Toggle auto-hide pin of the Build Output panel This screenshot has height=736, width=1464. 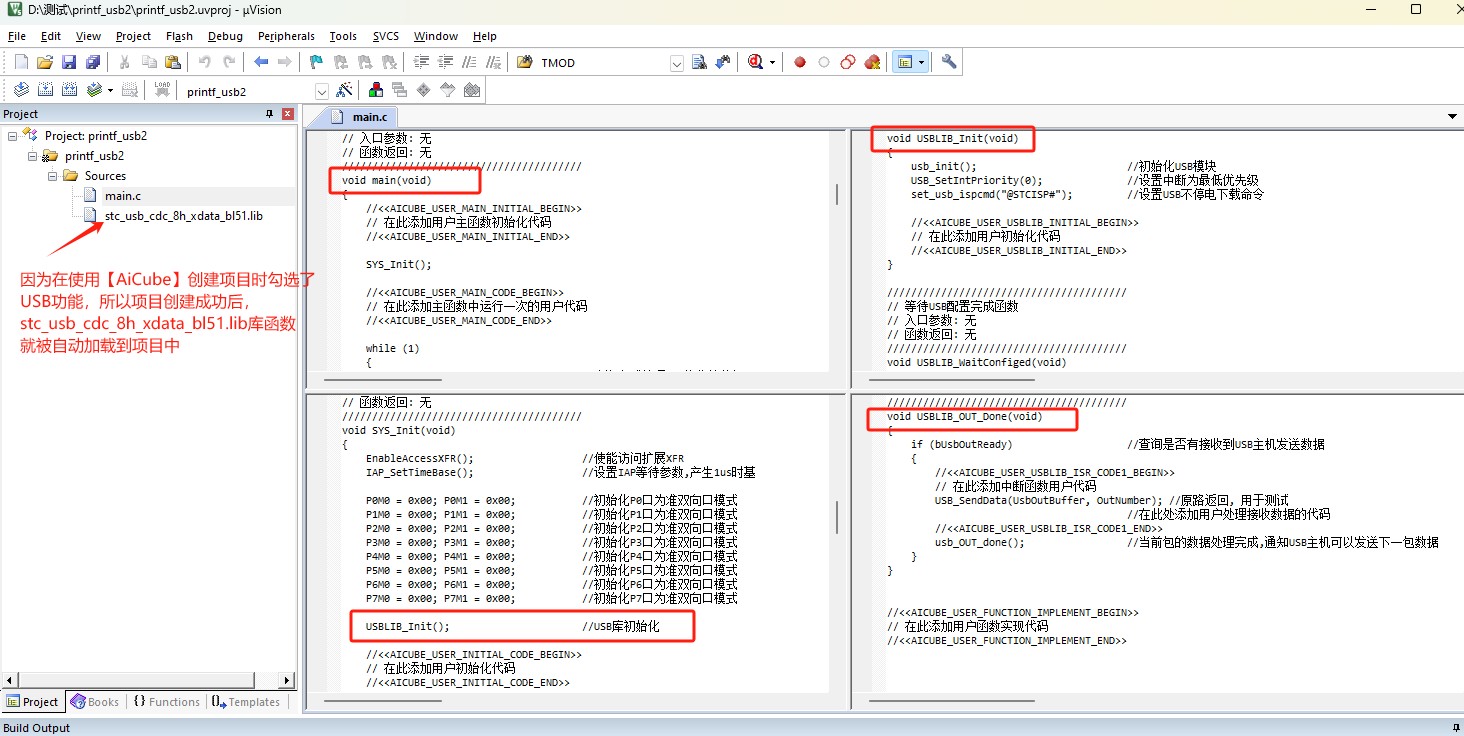click(x=1455, y=728)
